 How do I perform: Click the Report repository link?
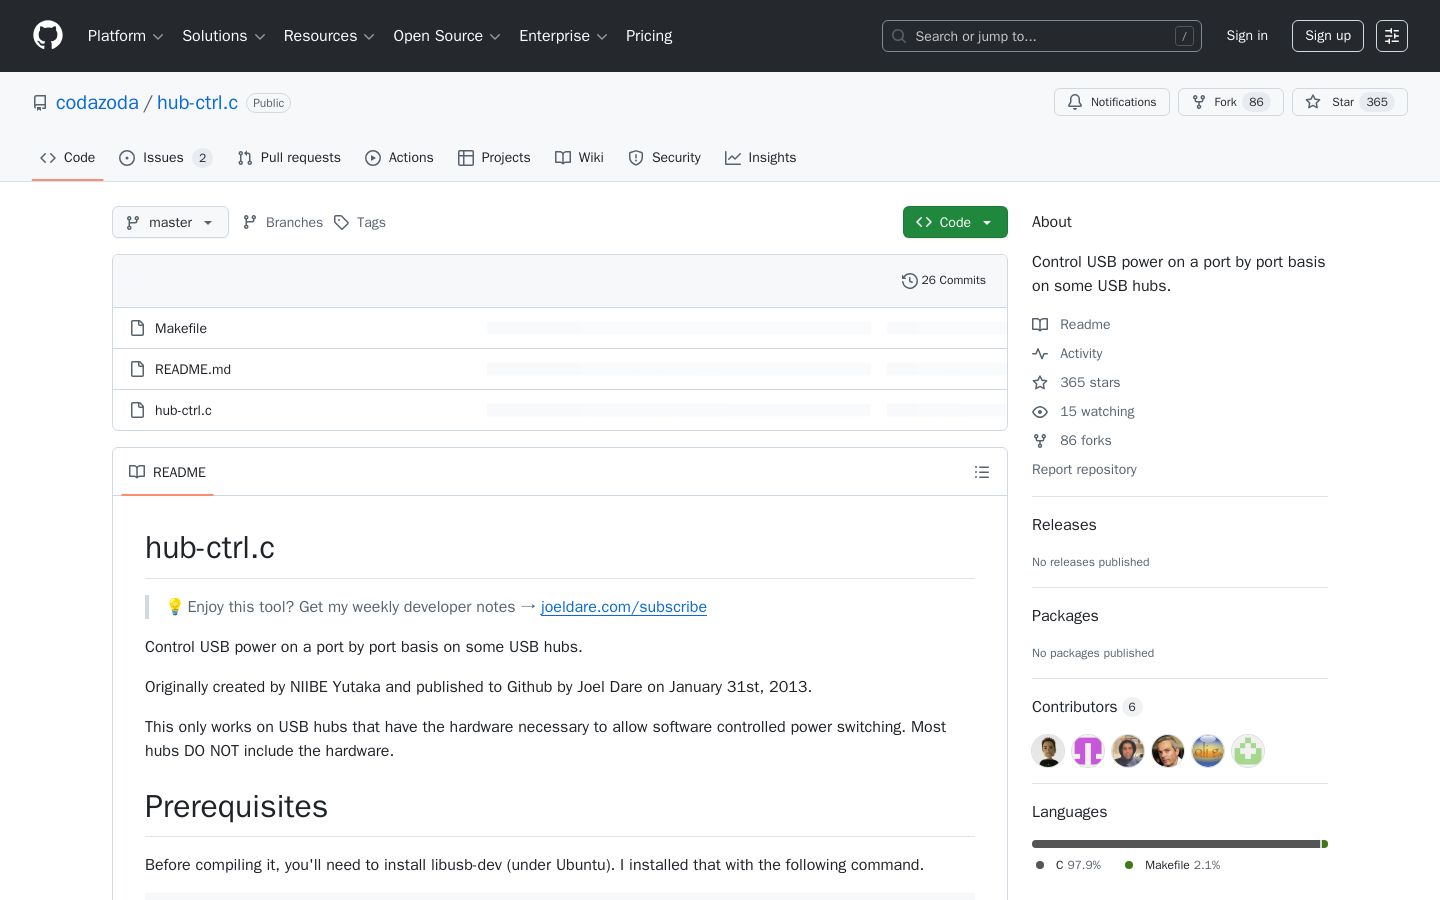click(x=1084, y=470)
